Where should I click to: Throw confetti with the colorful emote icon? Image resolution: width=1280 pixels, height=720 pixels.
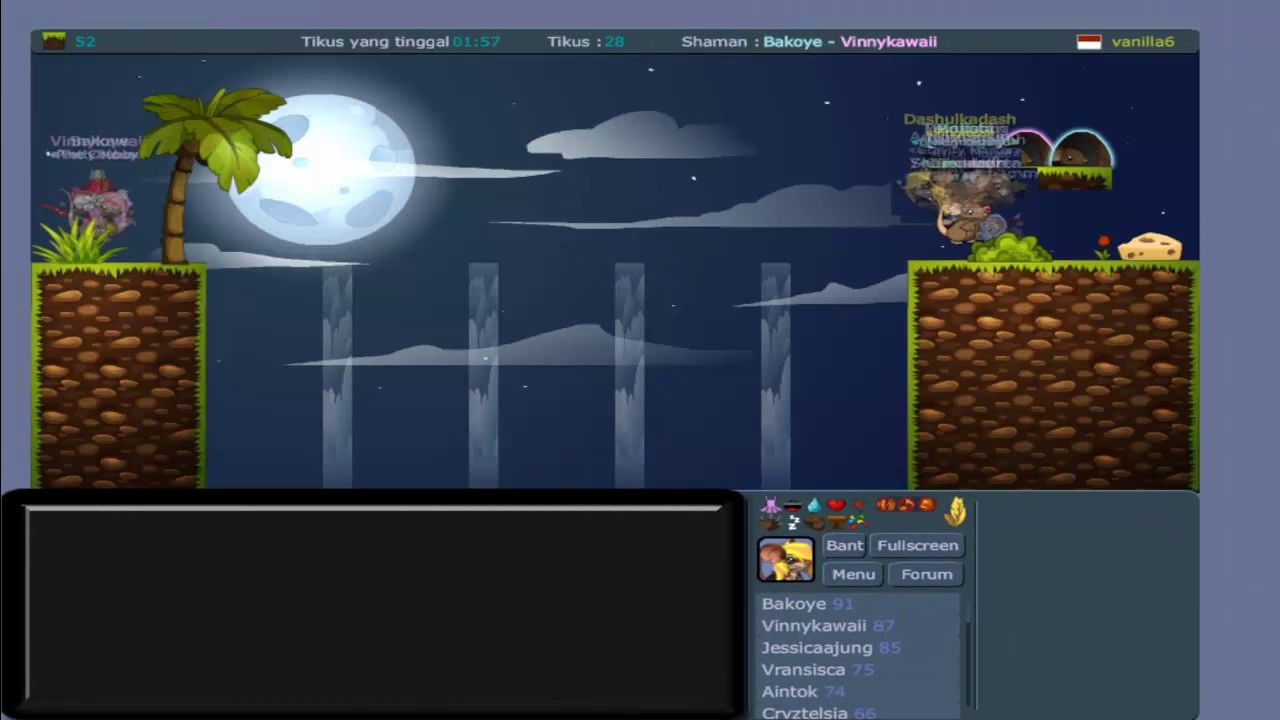click(x=857, y=522)
